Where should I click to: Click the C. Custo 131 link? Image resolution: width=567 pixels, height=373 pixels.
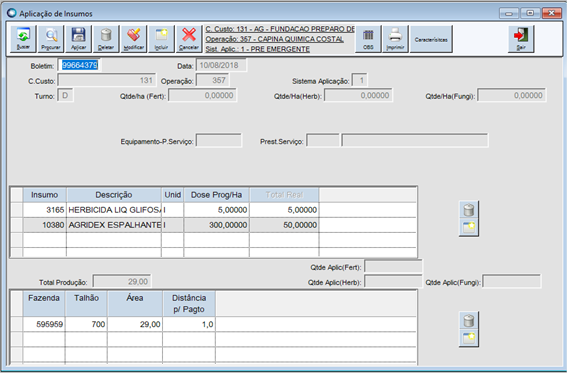pos(280,29)
